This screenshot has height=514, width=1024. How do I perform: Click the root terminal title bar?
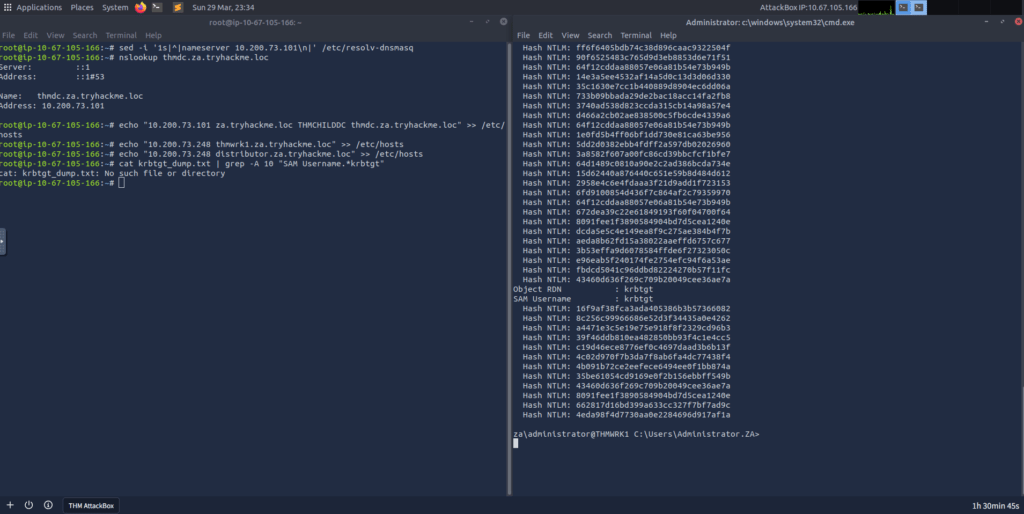click(255, 22)
